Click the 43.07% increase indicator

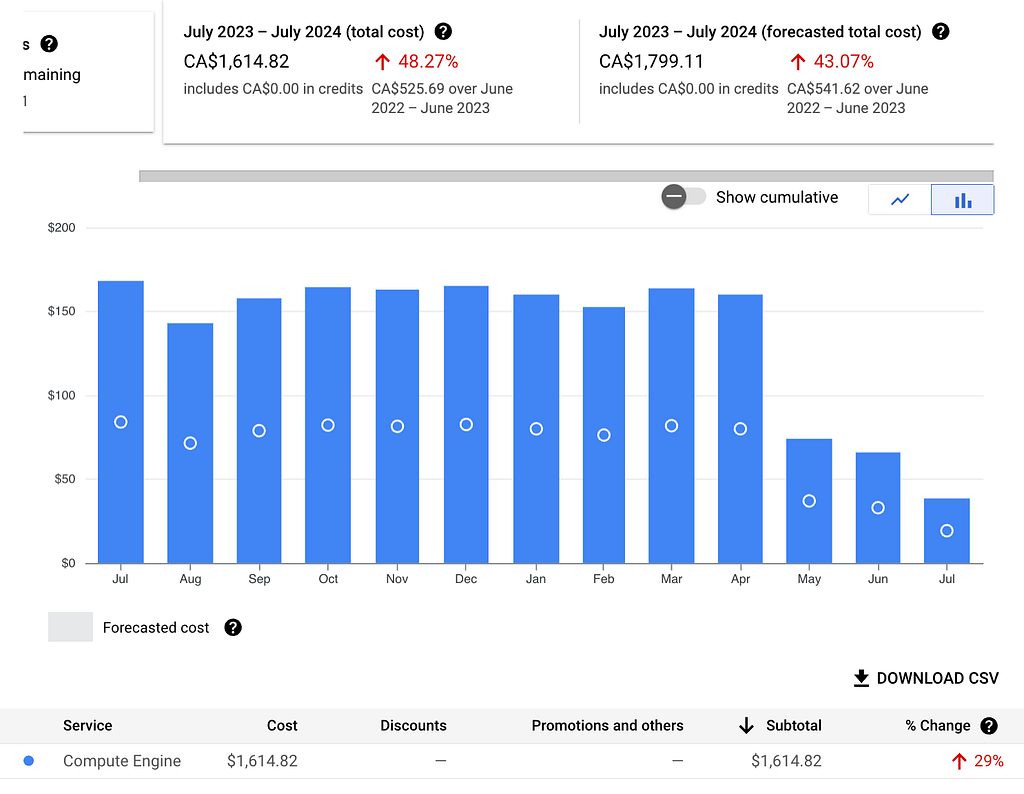831,61
